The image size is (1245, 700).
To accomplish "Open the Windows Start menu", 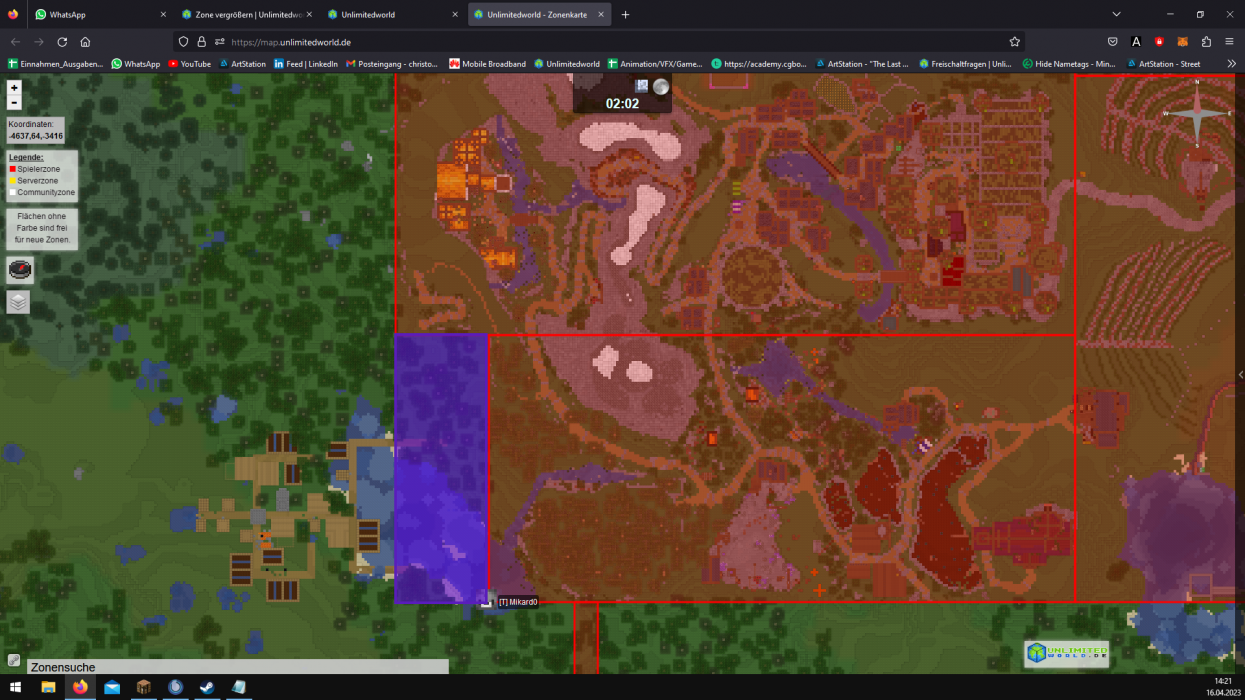I will (x=15, y=687).
